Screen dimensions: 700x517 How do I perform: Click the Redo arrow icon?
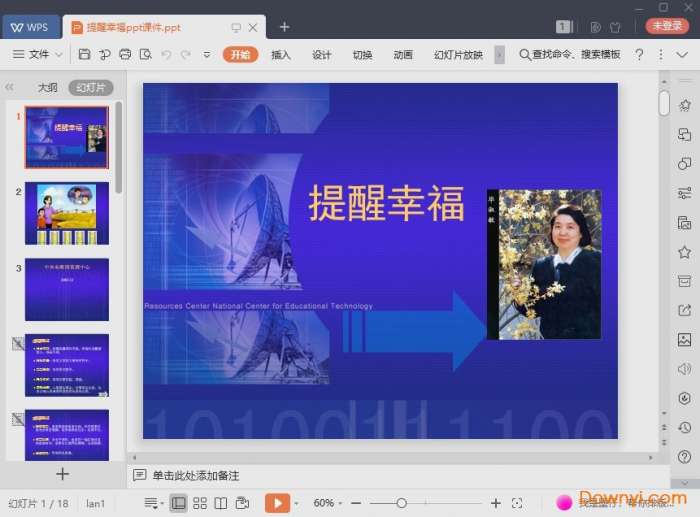(x=186, y=54)
